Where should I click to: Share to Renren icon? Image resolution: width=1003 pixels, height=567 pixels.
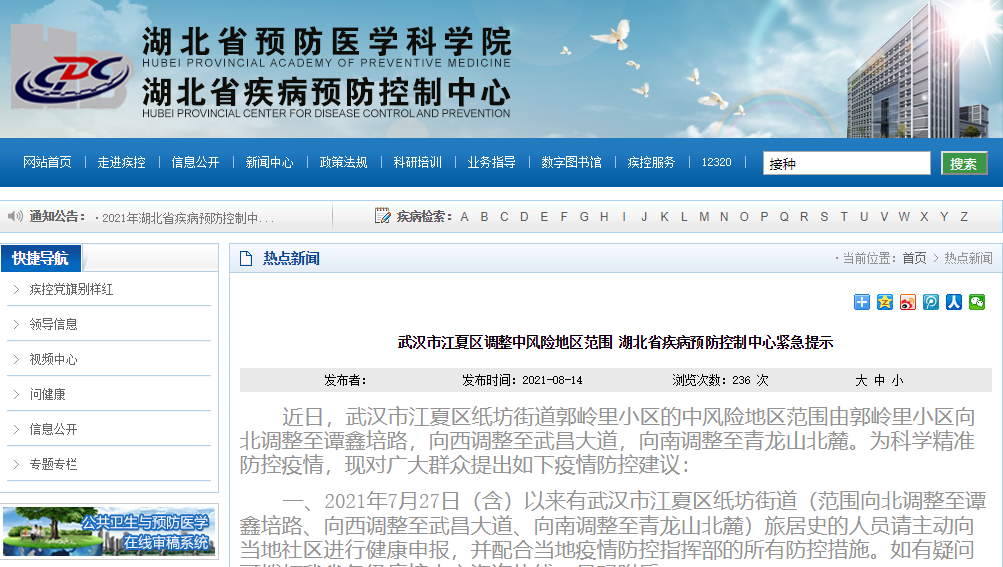pyautogui.click(x=953, y=302)
